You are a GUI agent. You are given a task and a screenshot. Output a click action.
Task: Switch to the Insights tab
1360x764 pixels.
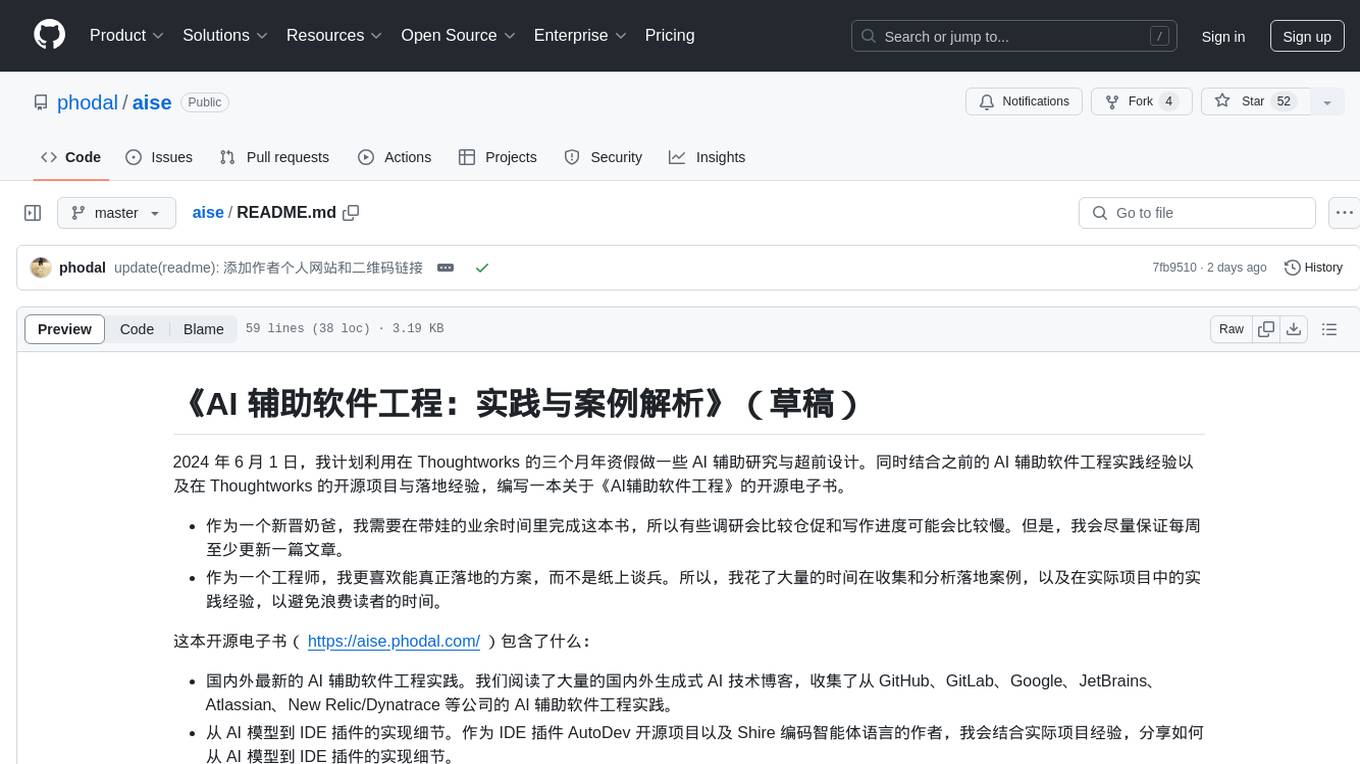(707, 157)
